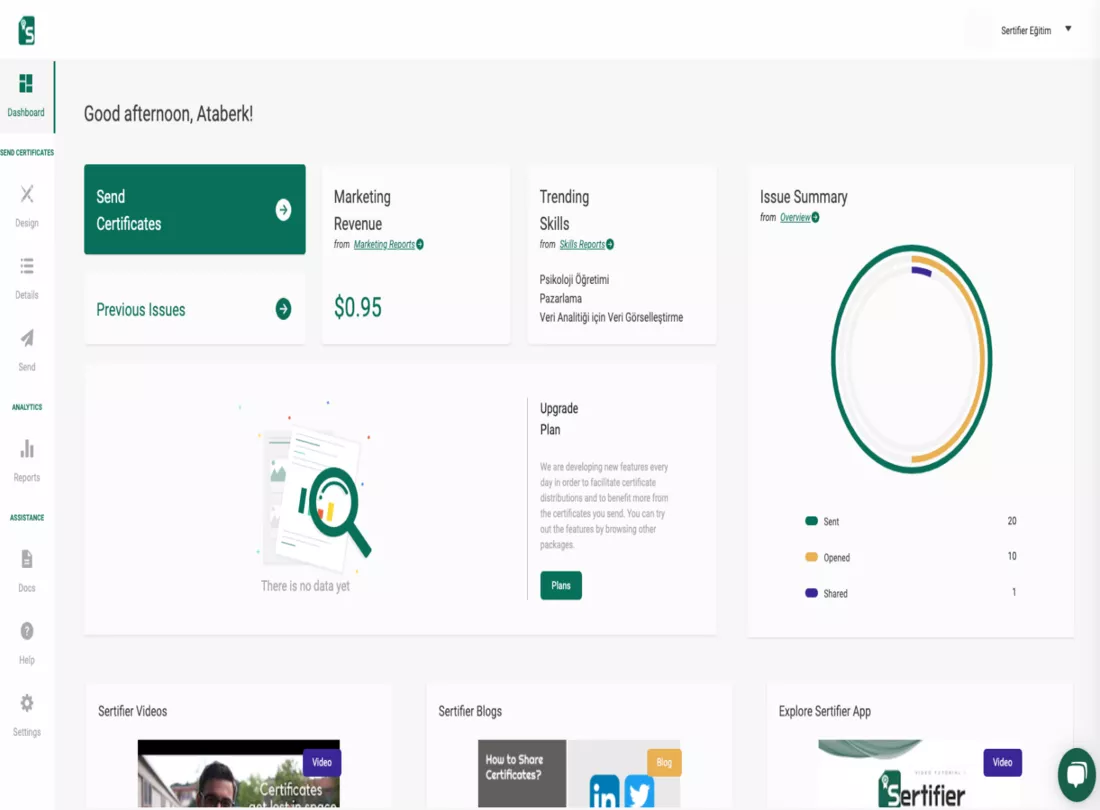This screenshot has width=1100, height=810.
Task: Open the Send paper-plane icon
Action: 27,338
